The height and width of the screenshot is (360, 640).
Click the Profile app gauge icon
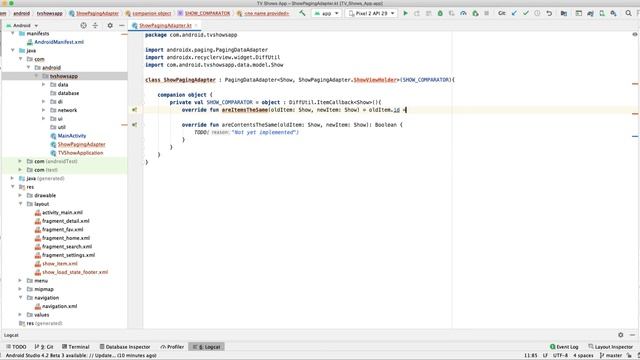click(x=463, y=13)
